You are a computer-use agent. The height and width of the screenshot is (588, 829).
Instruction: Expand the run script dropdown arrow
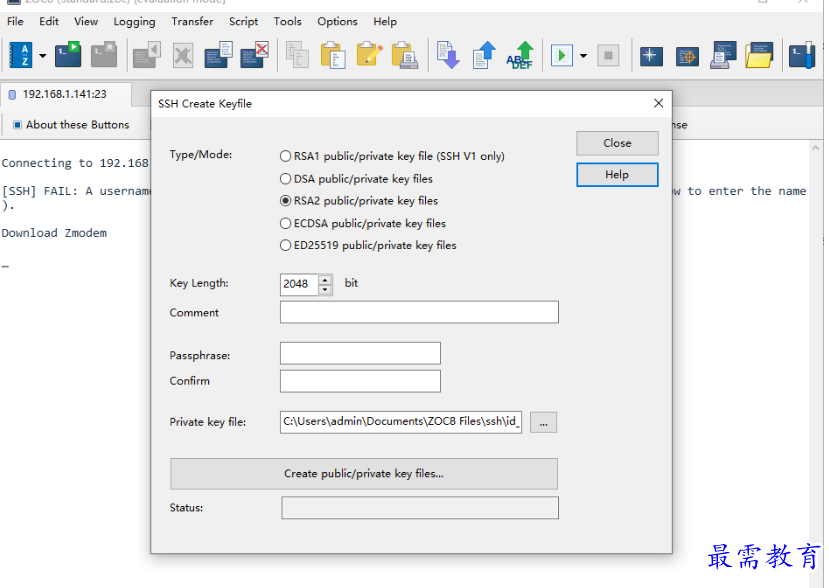pyautogui.click(x=583, y=56)
